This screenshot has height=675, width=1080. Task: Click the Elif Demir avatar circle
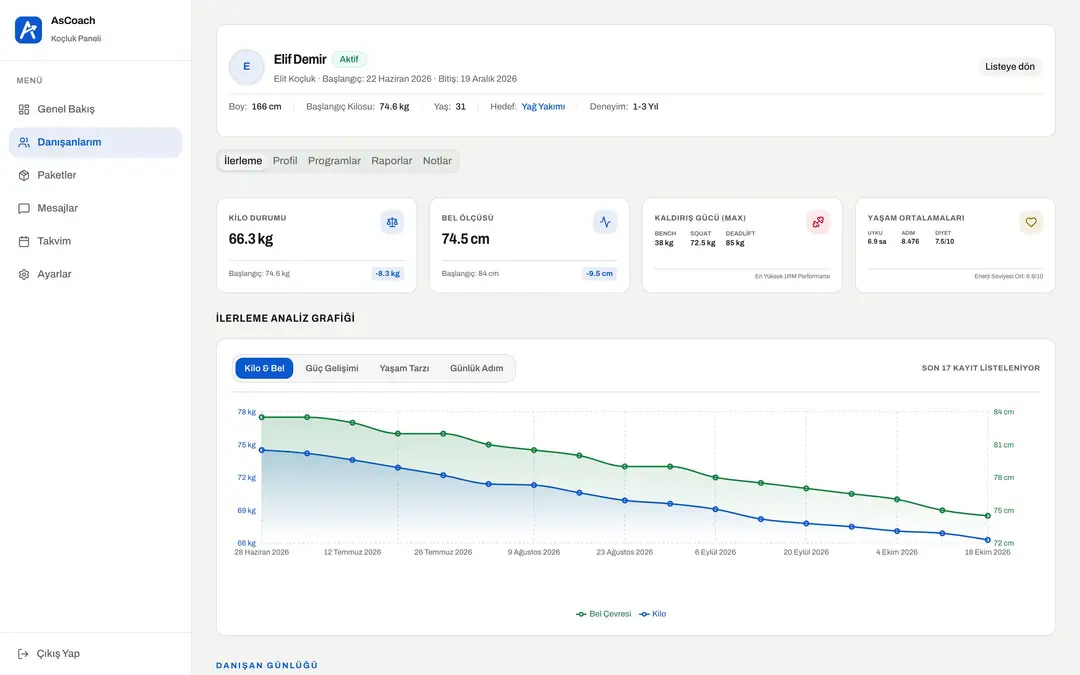click(247, 67)
